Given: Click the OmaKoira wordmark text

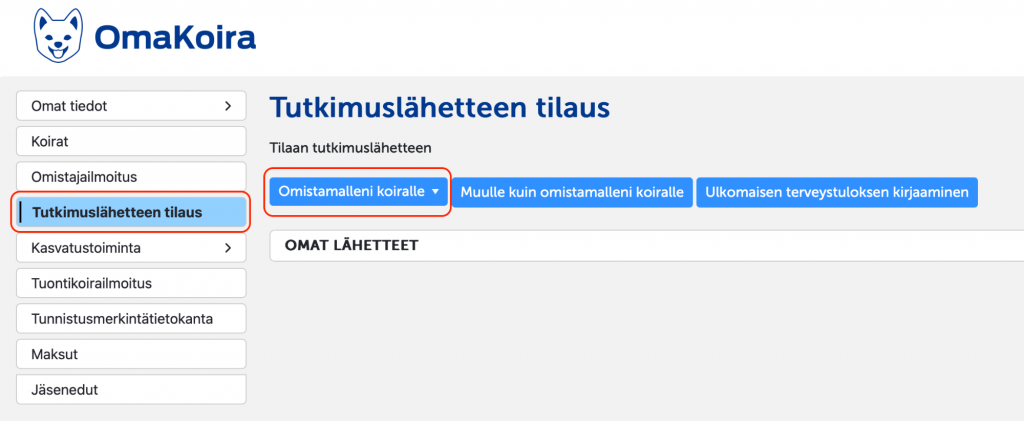Looking at the screenshot, I should point(175,38).
